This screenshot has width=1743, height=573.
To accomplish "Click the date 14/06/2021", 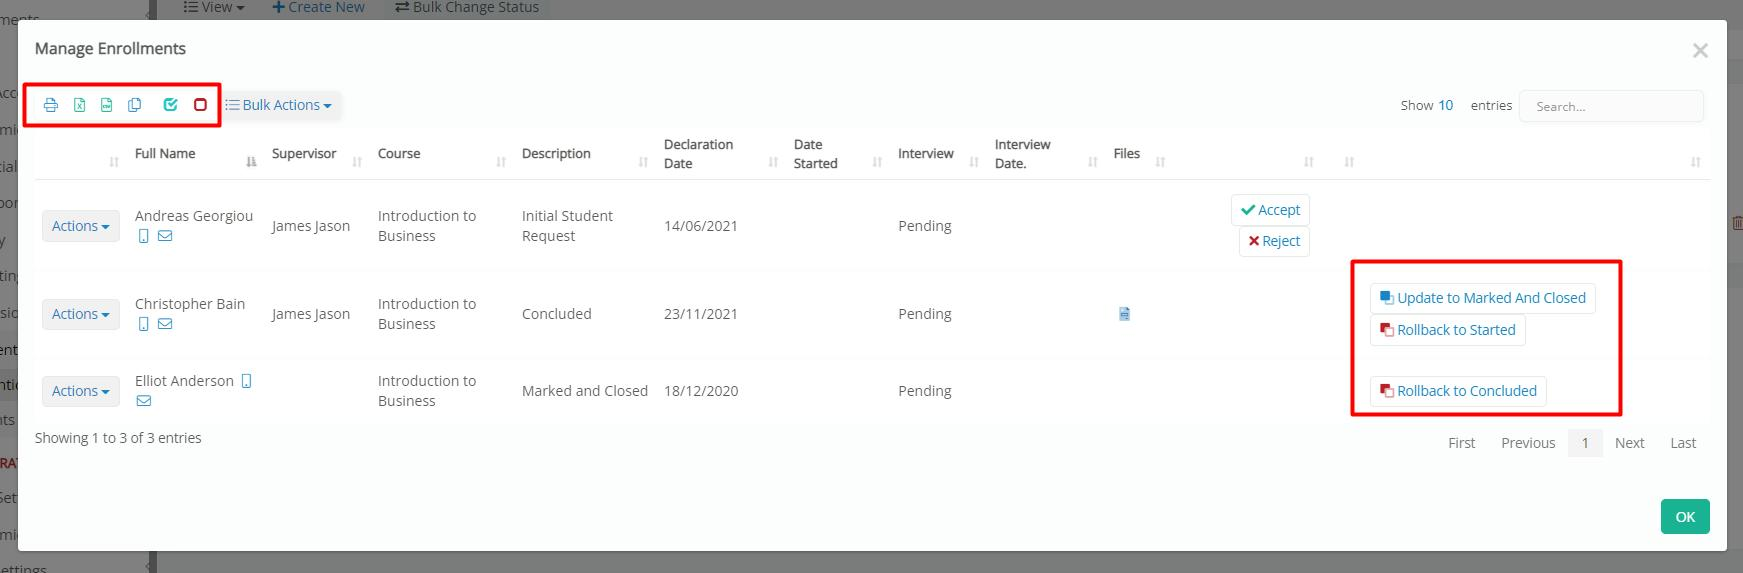I will pyautogui.click(x=701, y=226).
